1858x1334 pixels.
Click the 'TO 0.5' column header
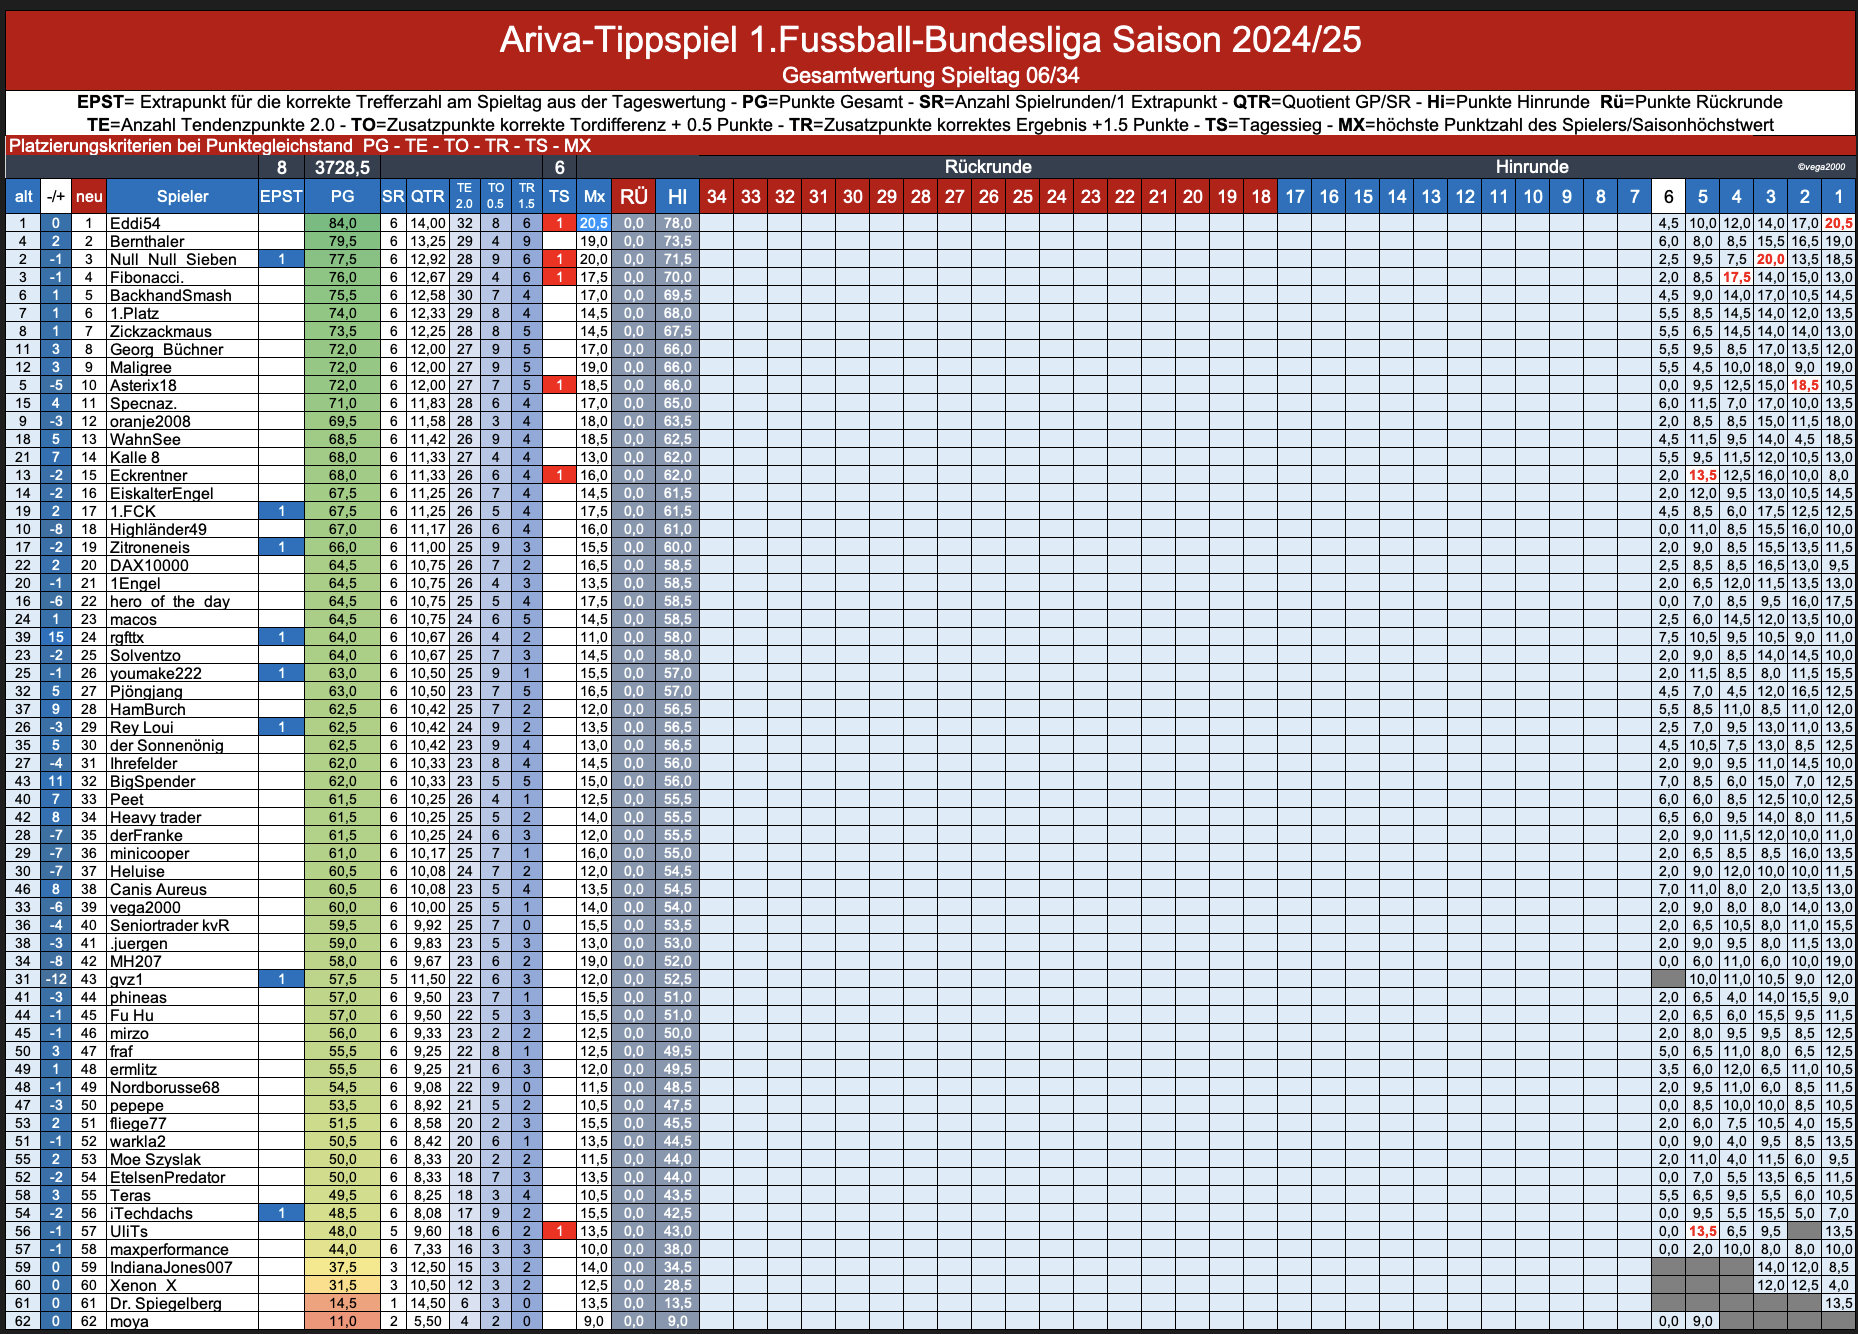[x=495, y=196]
